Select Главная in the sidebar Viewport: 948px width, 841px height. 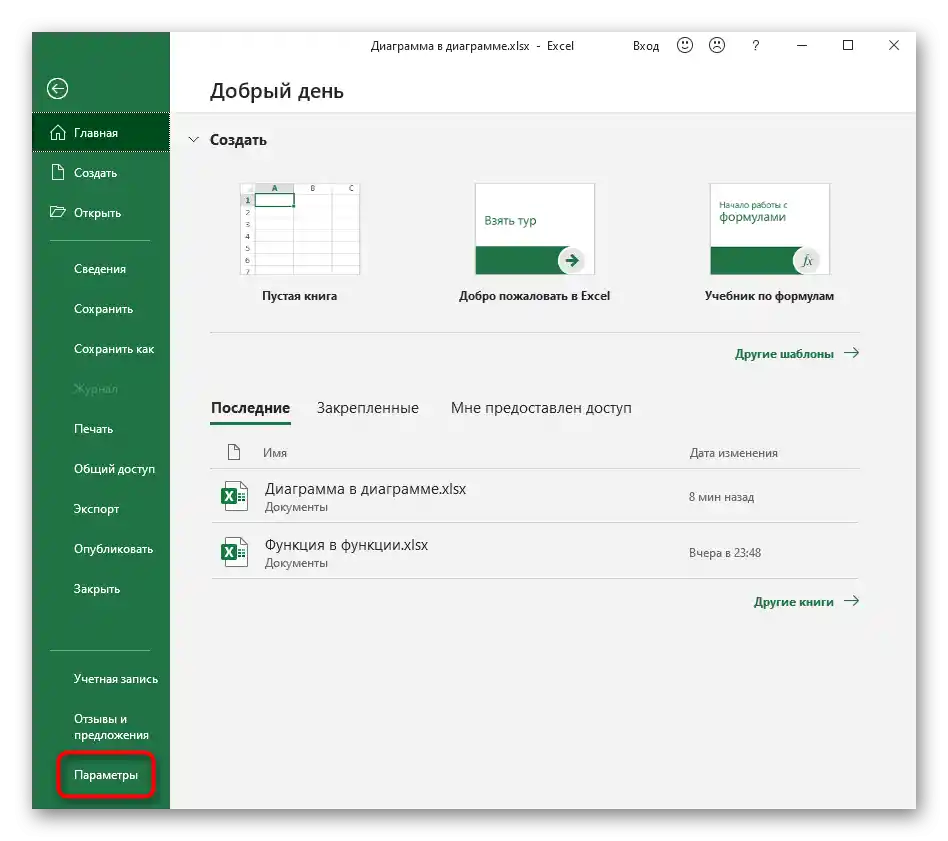[x=101, y=132]
